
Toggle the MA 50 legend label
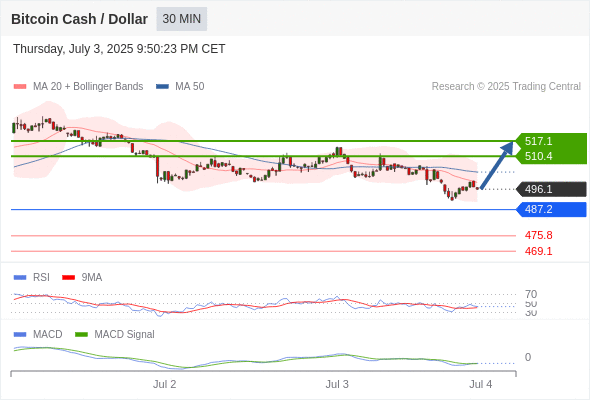190,87
